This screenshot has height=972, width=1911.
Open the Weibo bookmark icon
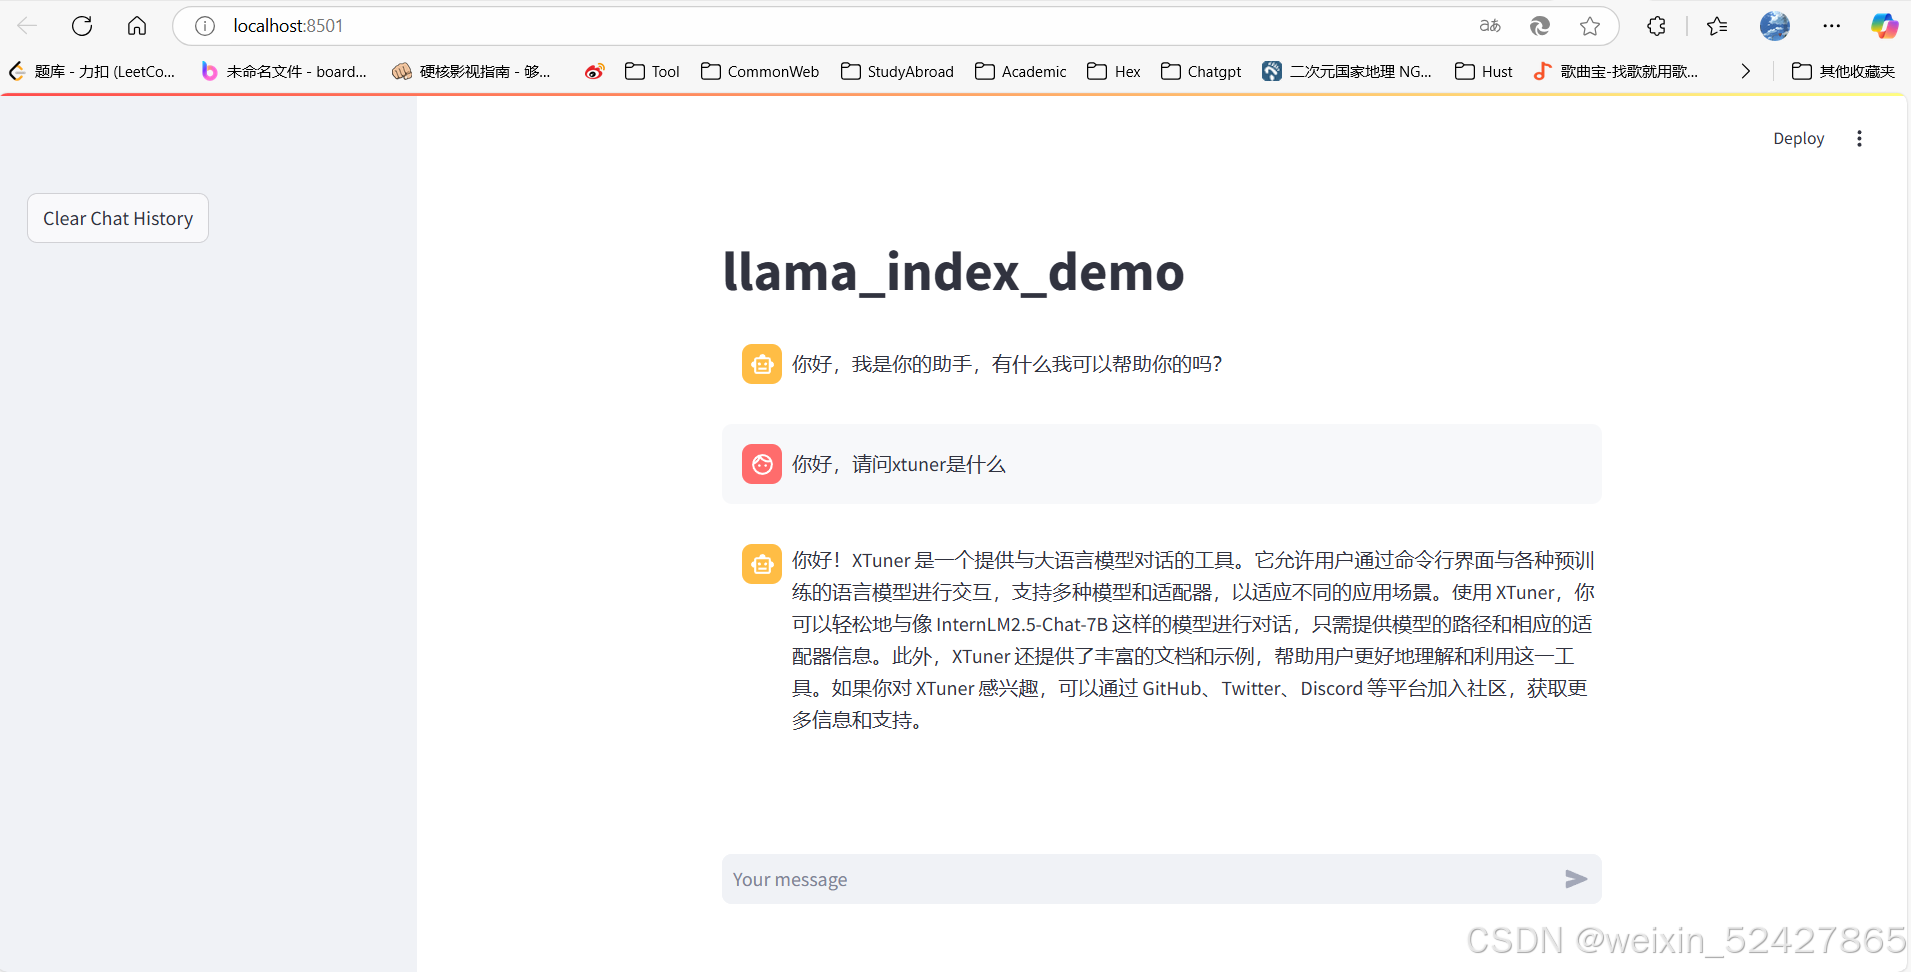[x=595, y=71]
